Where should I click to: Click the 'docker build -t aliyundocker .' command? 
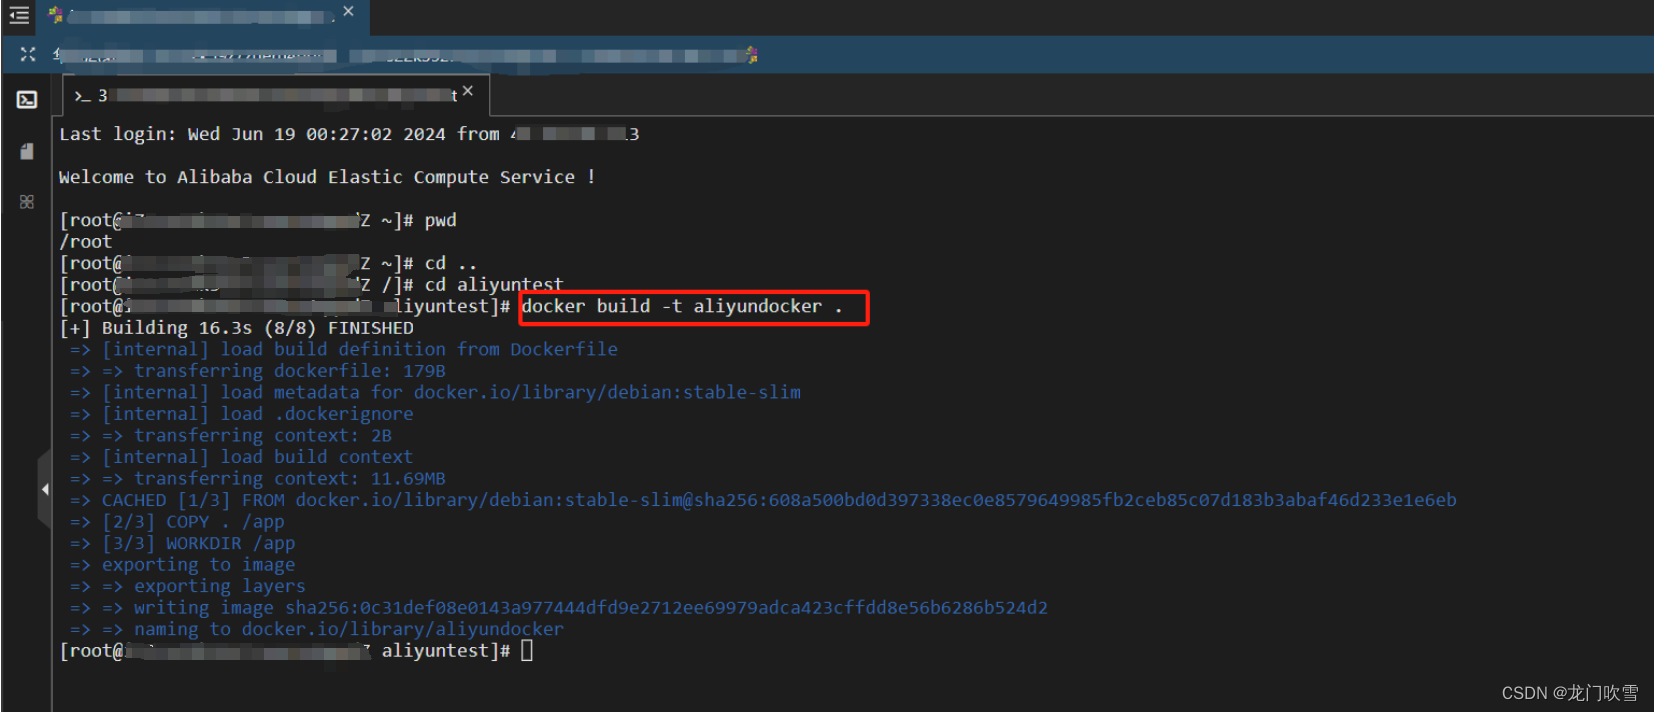[x=682, y=306]
